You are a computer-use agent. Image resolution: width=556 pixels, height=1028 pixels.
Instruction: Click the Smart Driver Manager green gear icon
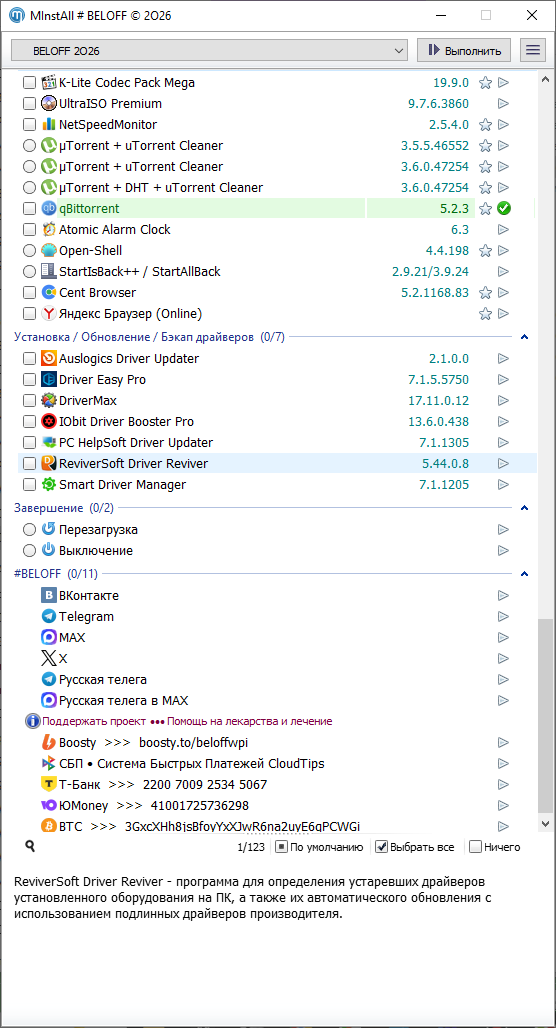(x=49, y=484)
